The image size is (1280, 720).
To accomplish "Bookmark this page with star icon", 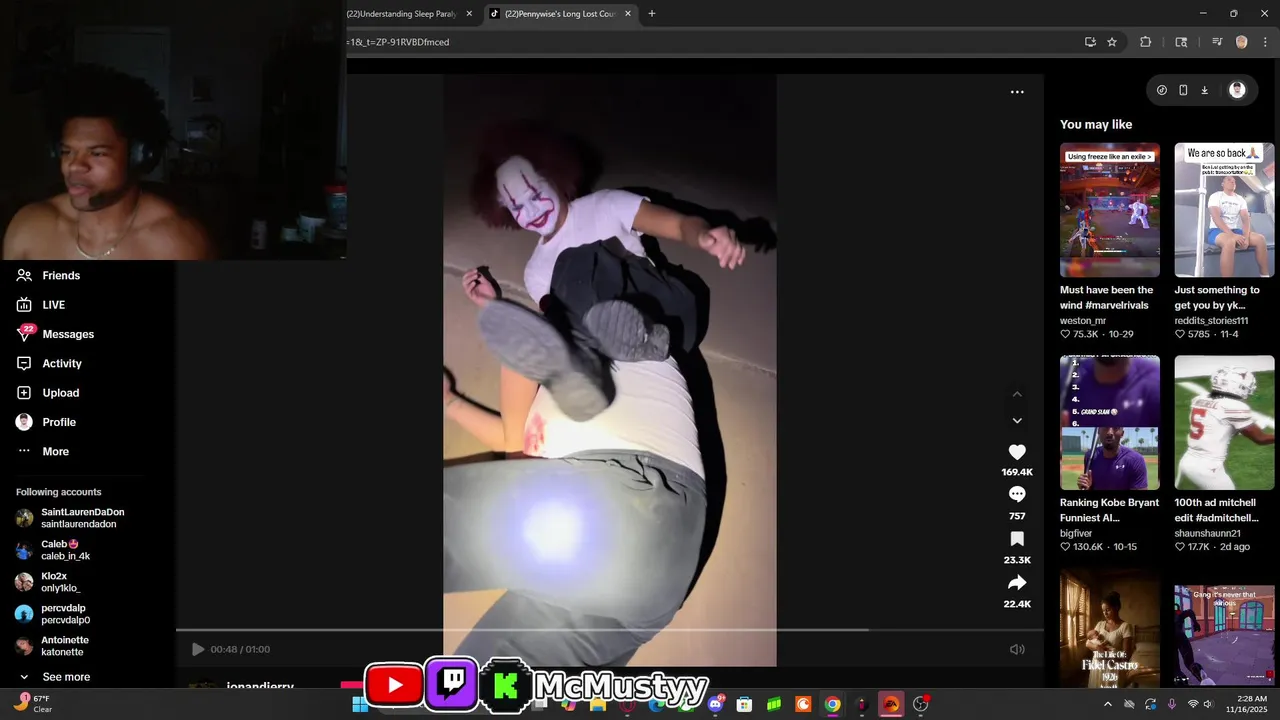I will pyautogui.click(x=1112, y=42).
